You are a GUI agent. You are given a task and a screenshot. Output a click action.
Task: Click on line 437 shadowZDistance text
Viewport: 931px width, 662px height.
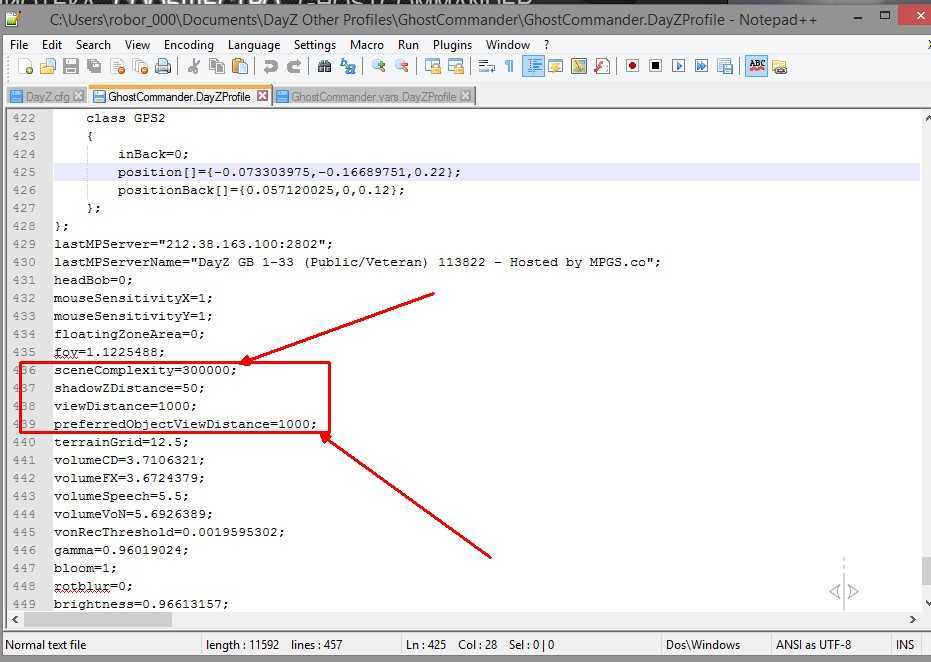[x=129, y=388]
